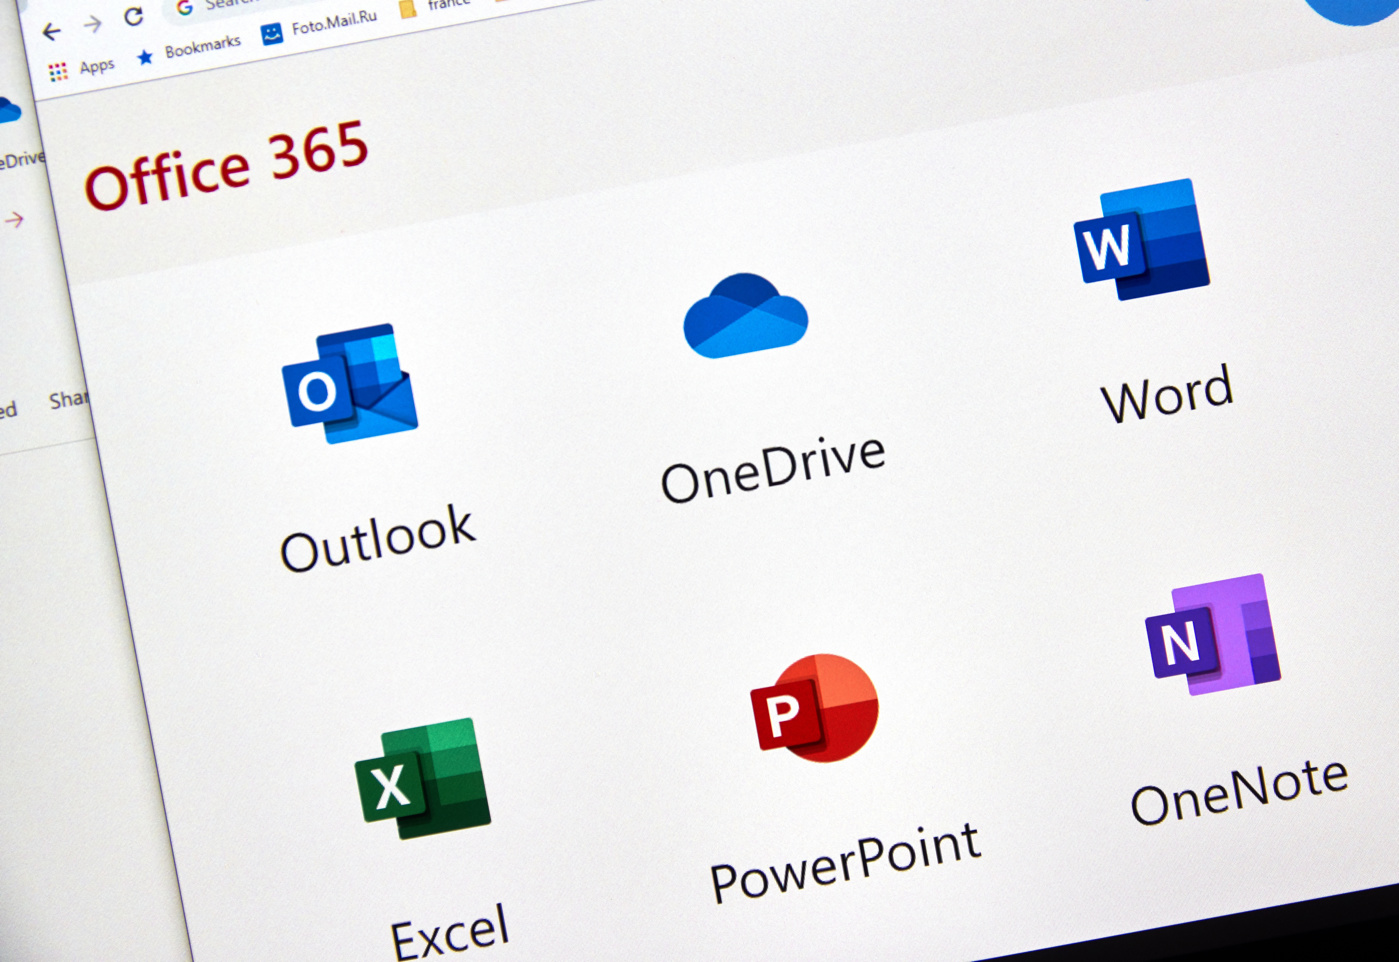This screenshot has height=962, width=1399.
Task: Open the OneNote app icon
Action: coord(1213,634)
